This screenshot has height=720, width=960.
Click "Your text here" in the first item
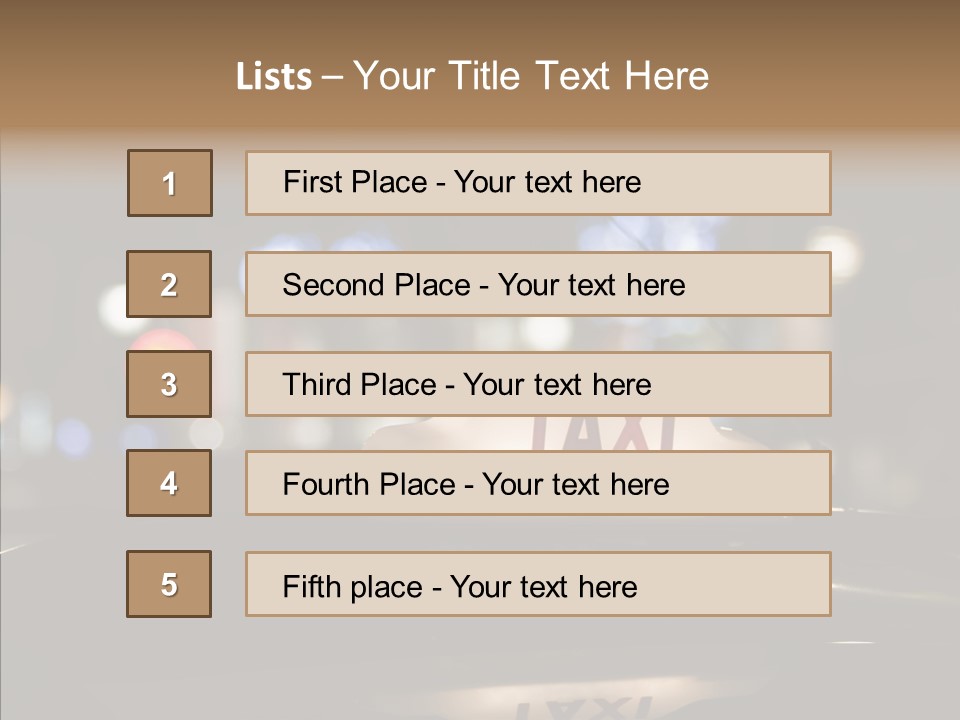coord(547,182)
